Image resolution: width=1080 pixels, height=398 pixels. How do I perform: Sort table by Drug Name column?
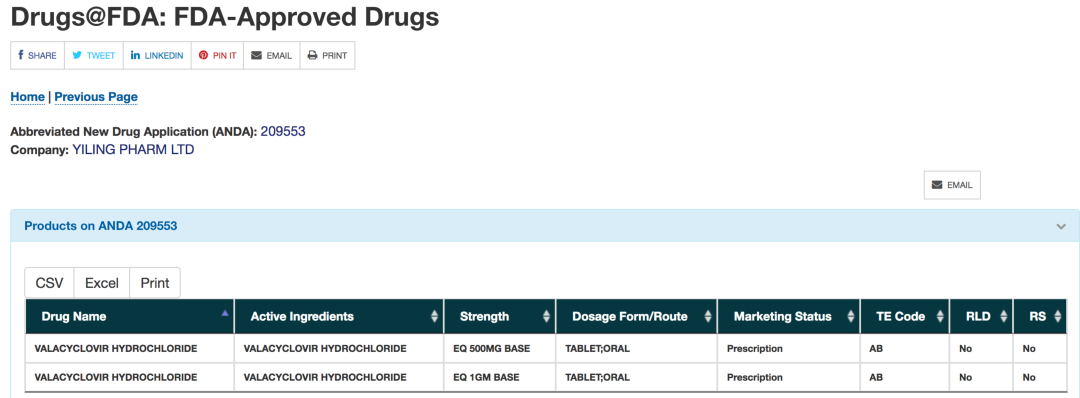click(130, 317)
